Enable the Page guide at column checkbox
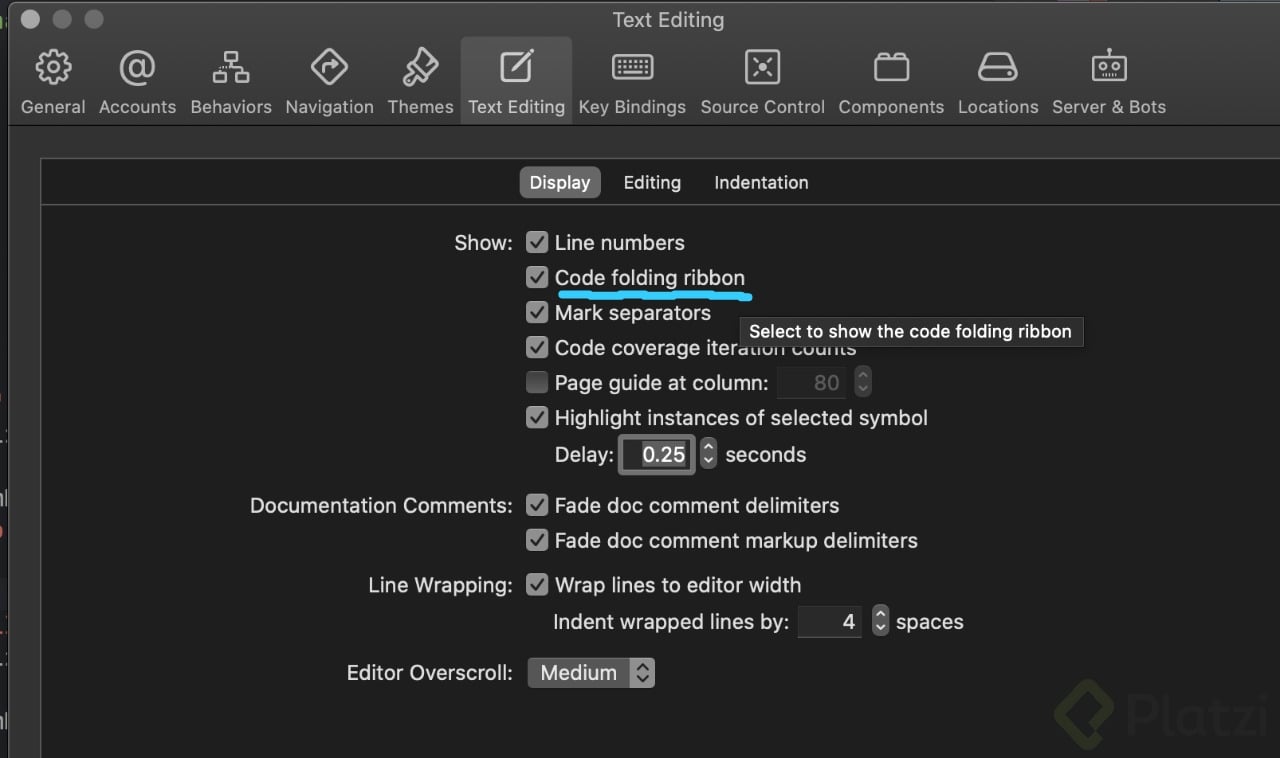Viewport: 1280px width, 758px height. (x=537, y=382)
